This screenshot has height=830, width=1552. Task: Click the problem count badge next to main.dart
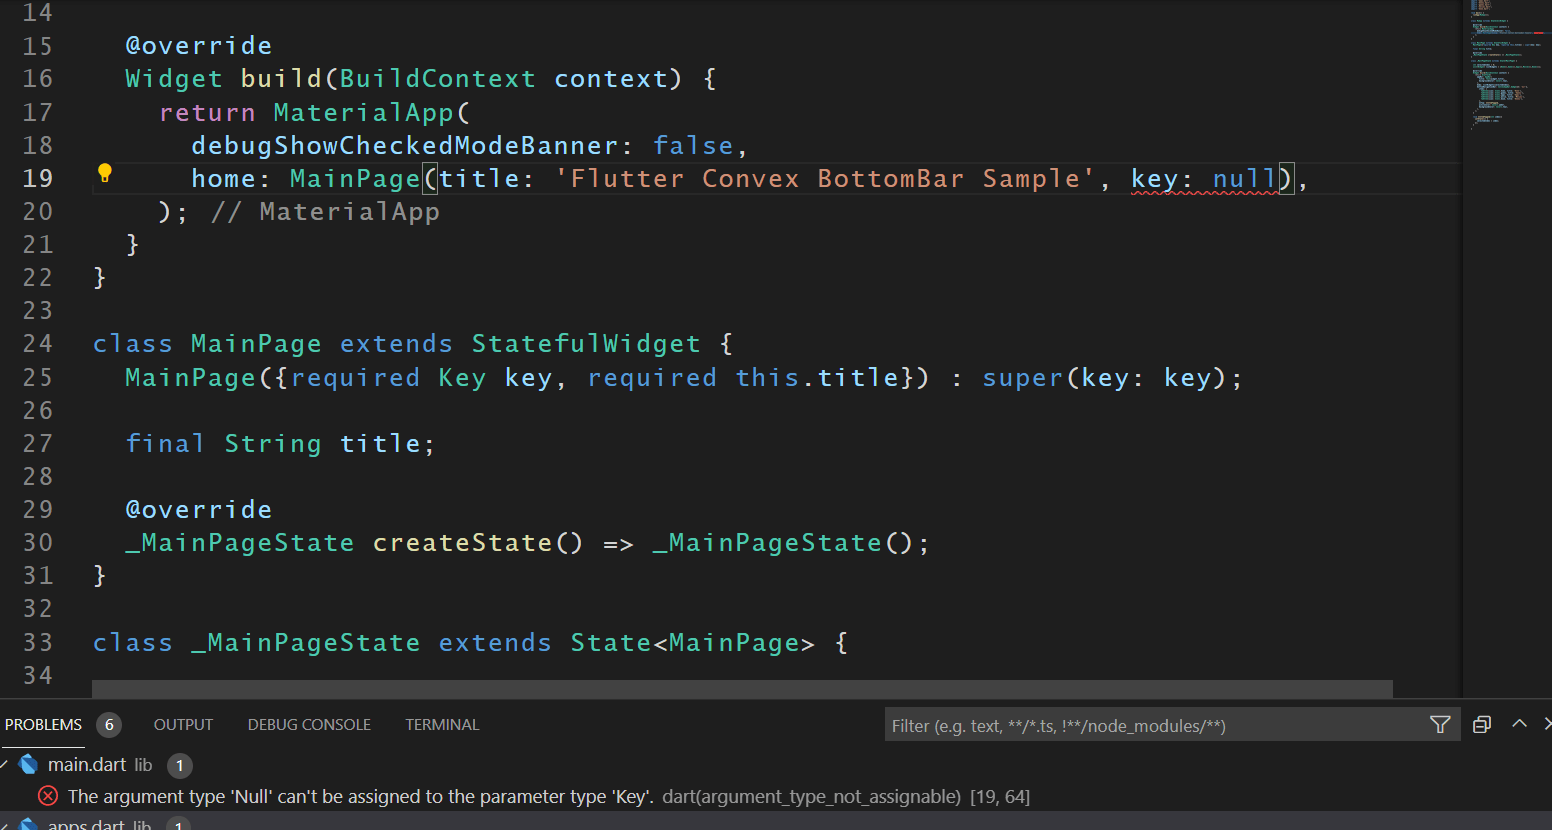click(x=179, y=765)
